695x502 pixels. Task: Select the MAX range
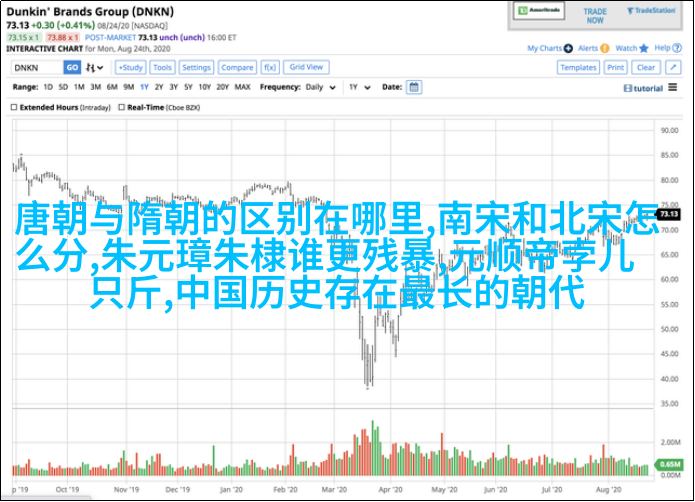242,87
